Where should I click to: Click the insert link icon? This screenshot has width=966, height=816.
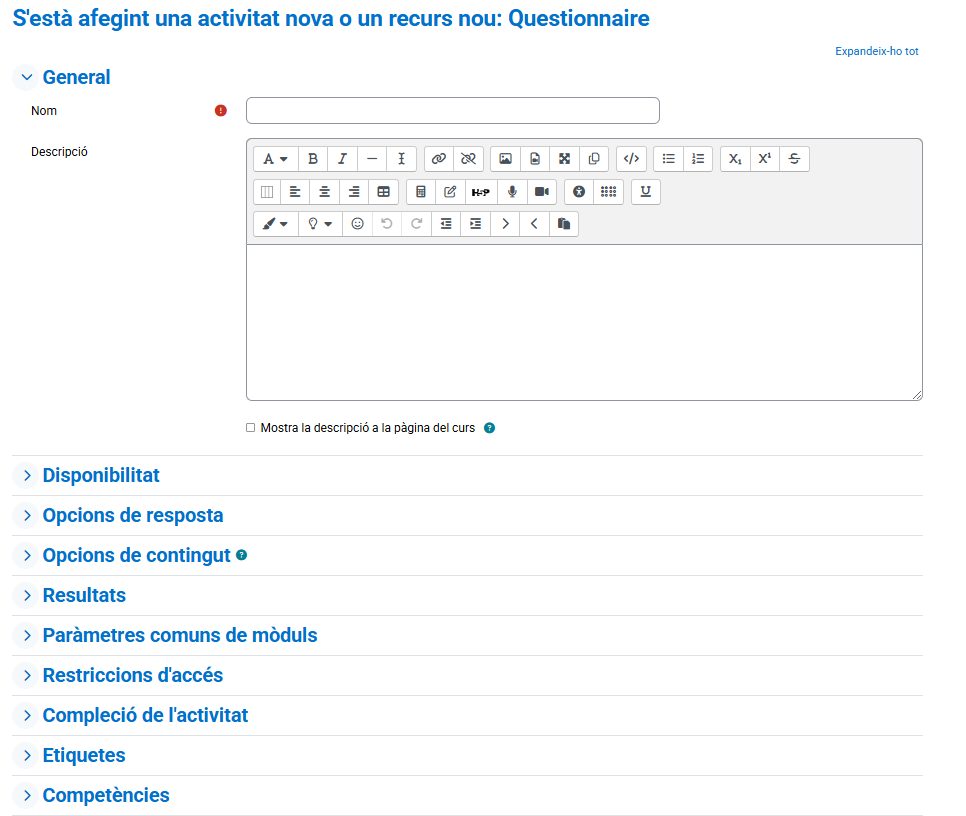coord(438,159)
